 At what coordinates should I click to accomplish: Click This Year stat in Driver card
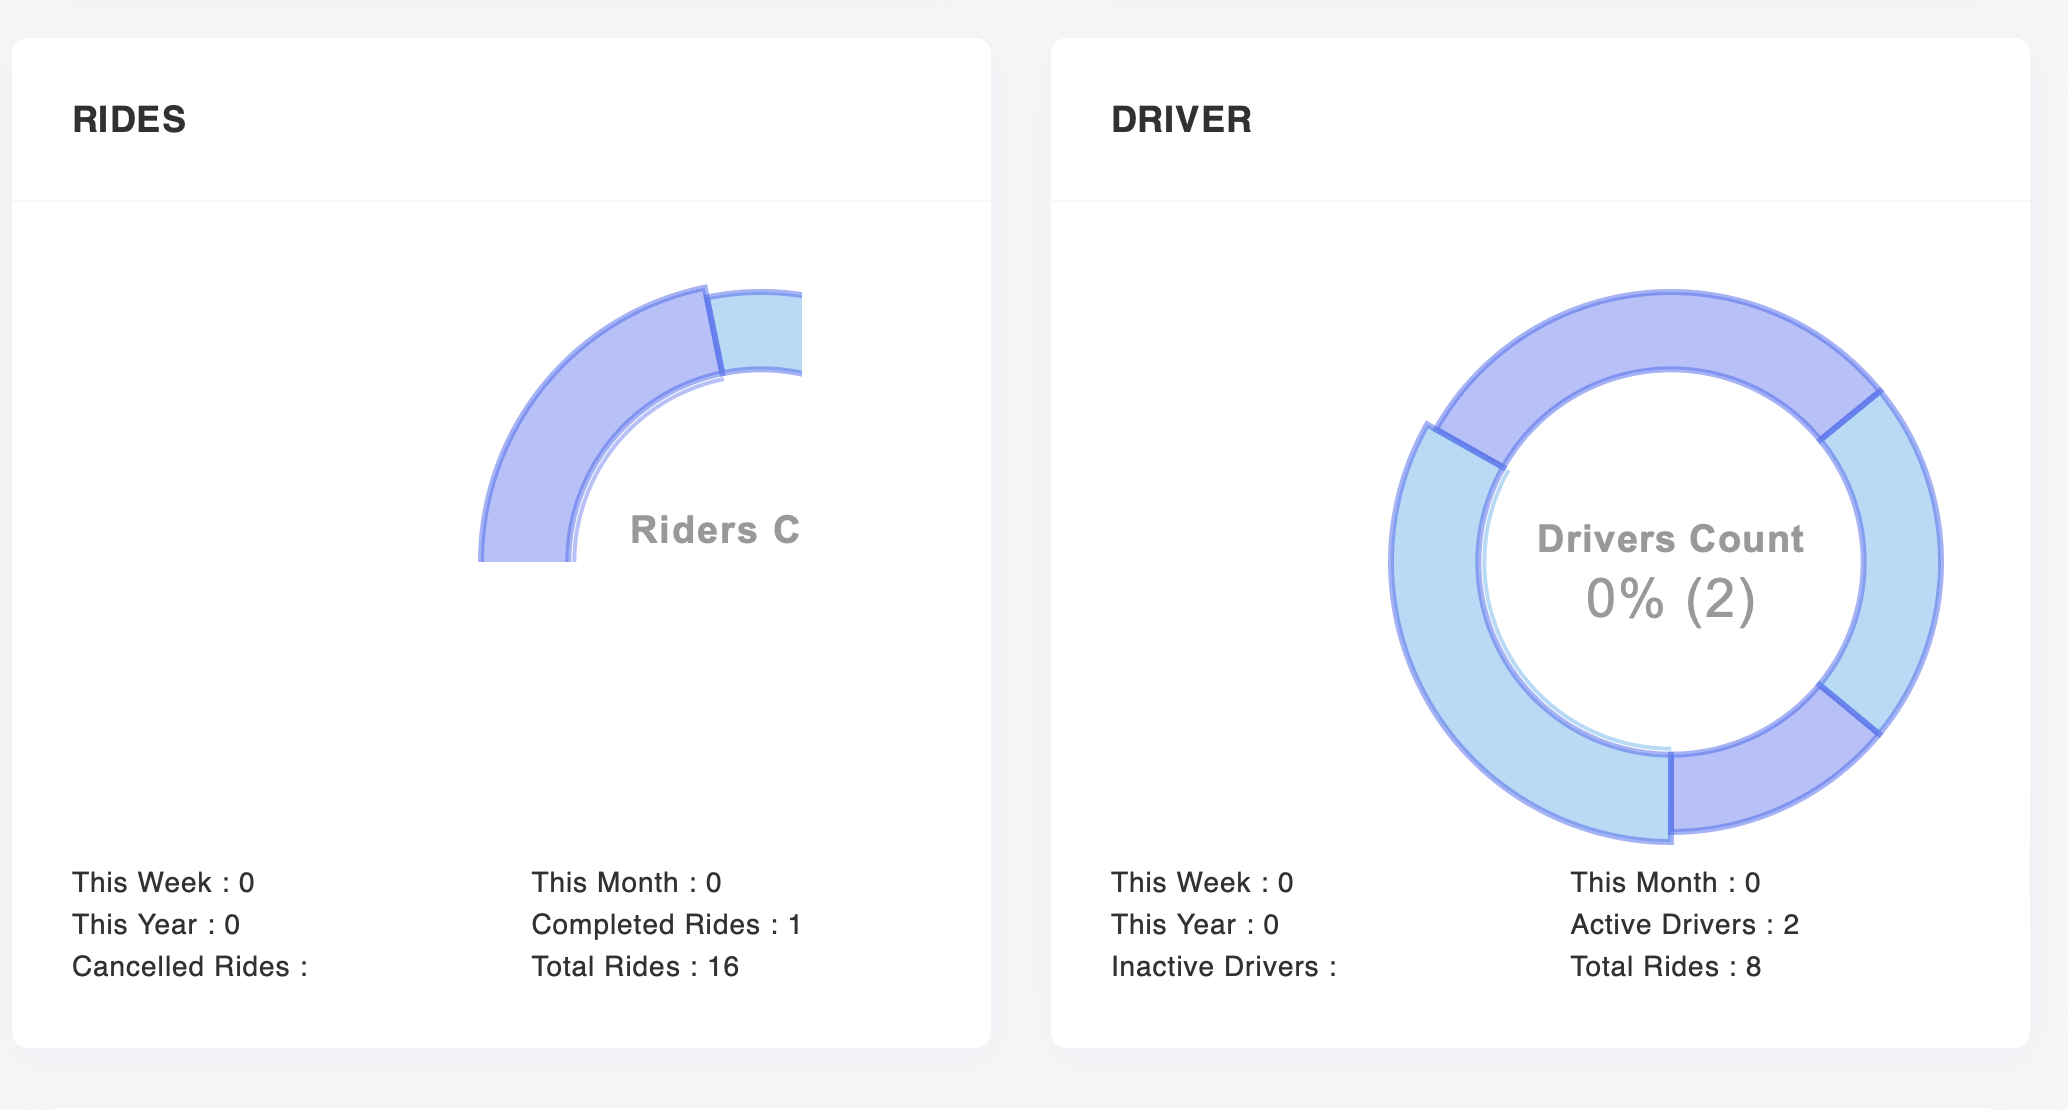1195,925
